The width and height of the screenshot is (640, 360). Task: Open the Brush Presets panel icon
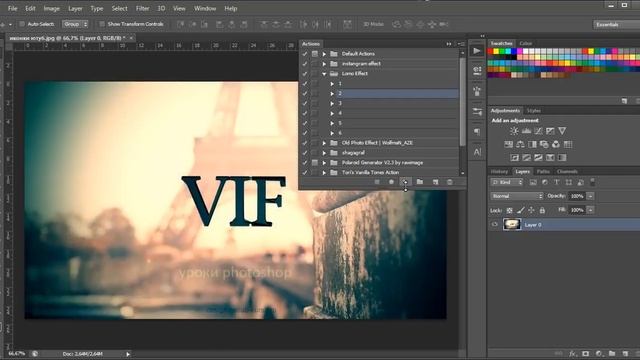click(477, 111)
